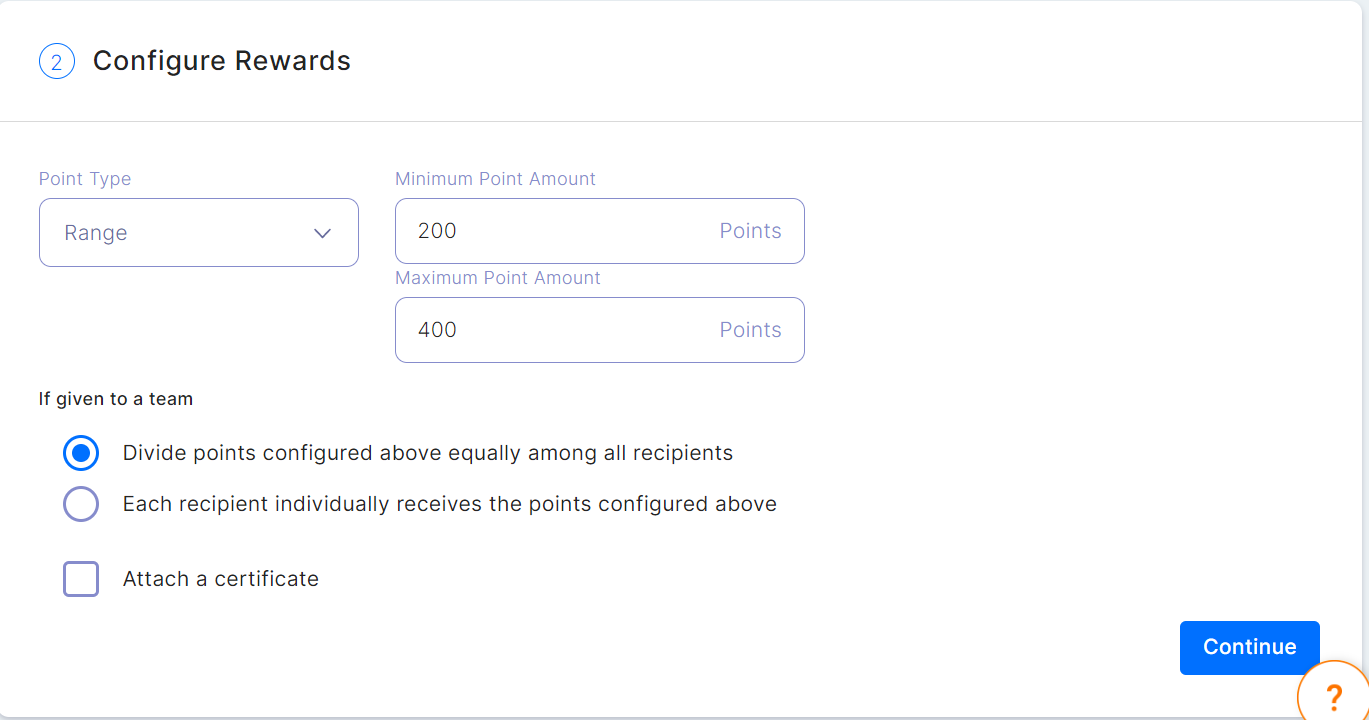The image size is (1369, 720).
Task: Click the If given to a team text
Action: tap(116, 399)
